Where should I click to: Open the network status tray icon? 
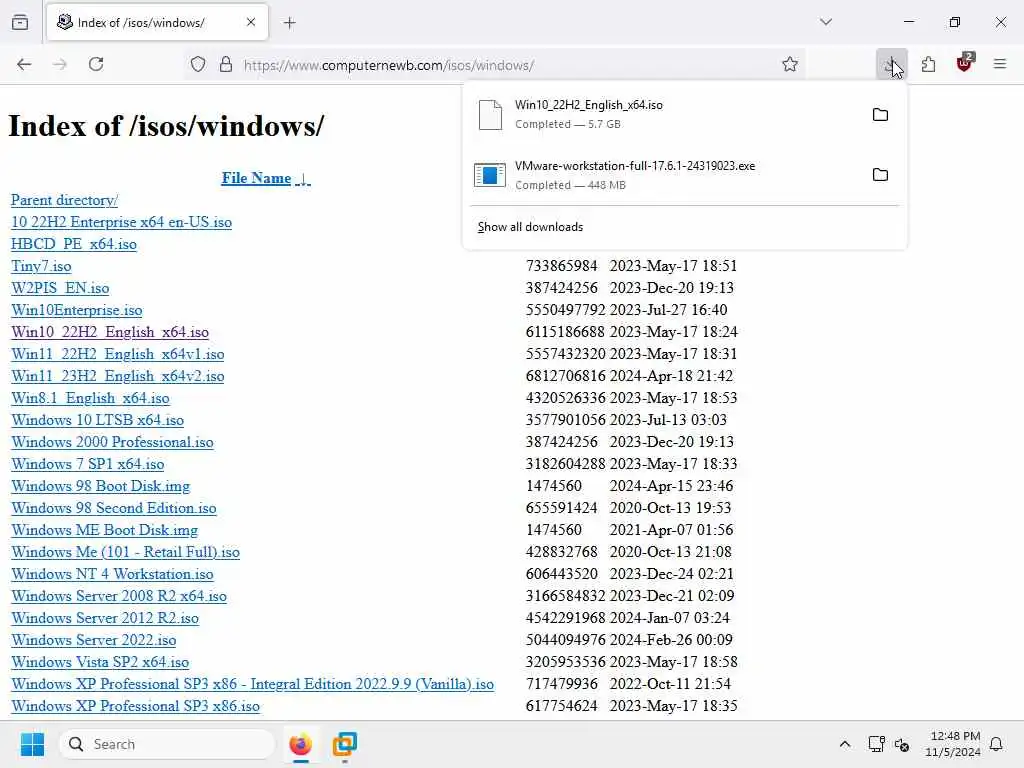pyautogui.click(x=876, y=744)
